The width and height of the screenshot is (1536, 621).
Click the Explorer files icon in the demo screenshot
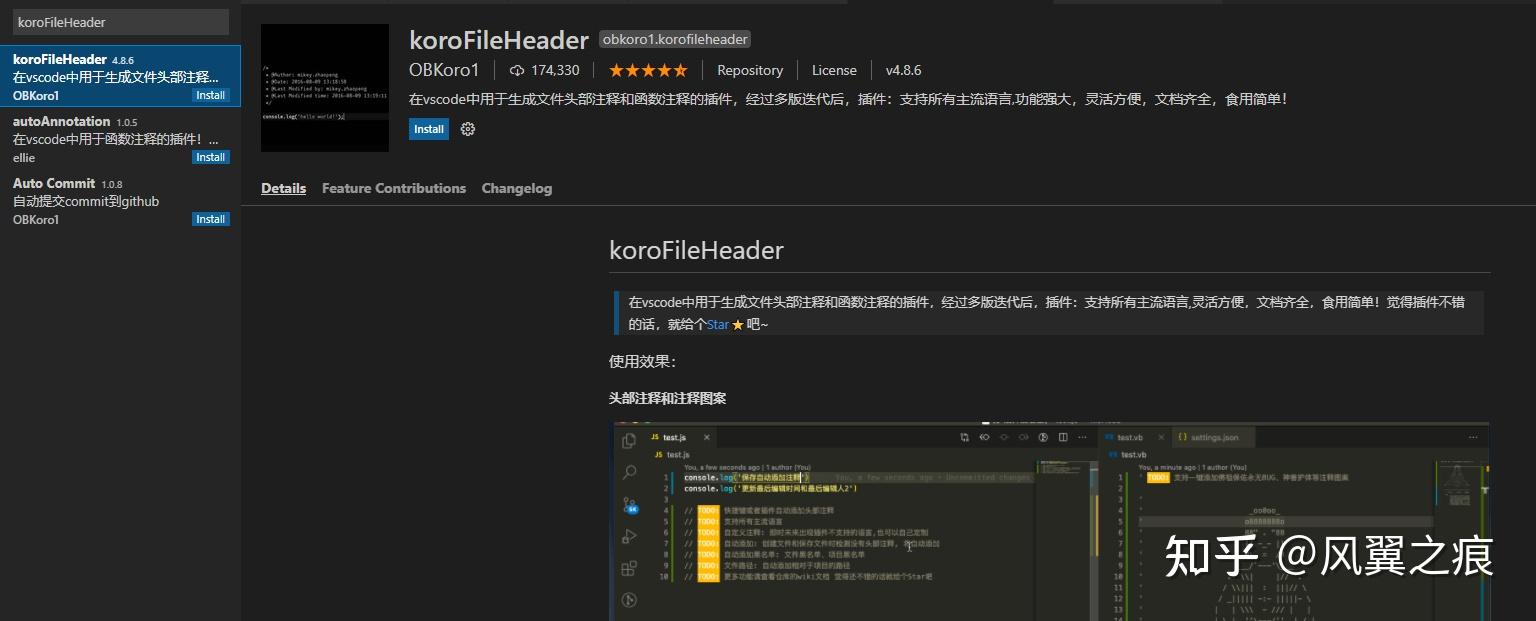pos(629,441)
